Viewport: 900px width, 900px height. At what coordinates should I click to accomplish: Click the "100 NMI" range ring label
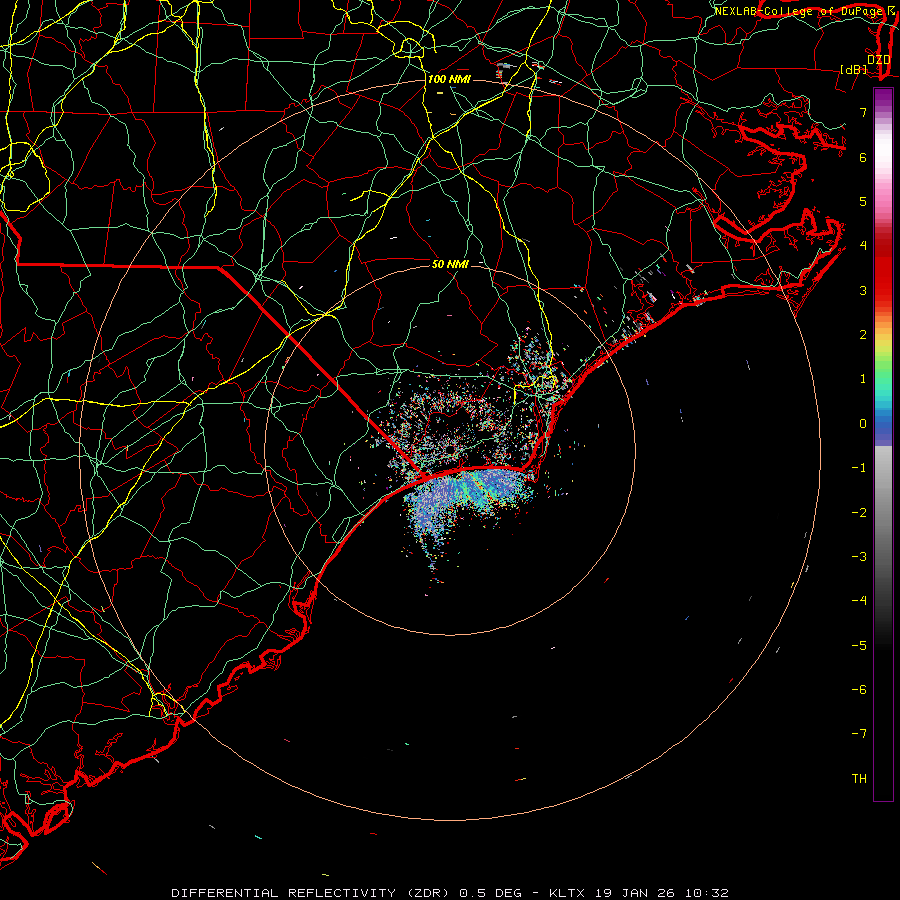pos(449,79)
